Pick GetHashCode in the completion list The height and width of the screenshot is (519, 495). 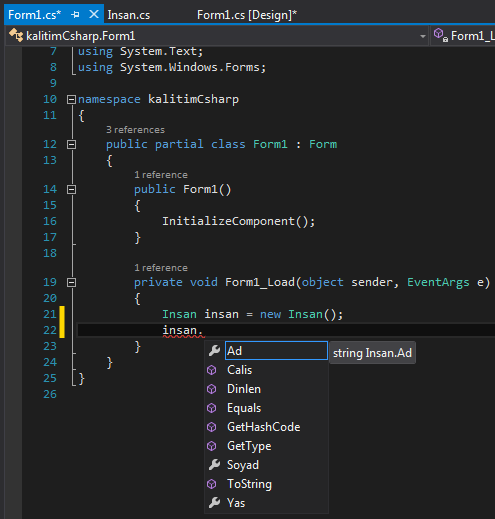[264, 427]
